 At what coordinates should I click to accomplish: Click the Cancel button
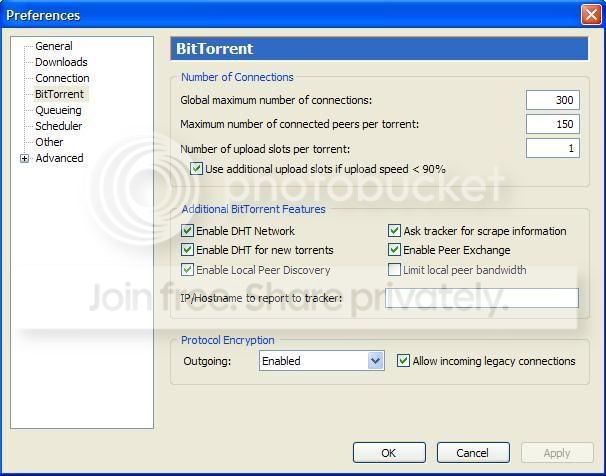point(473,452)
